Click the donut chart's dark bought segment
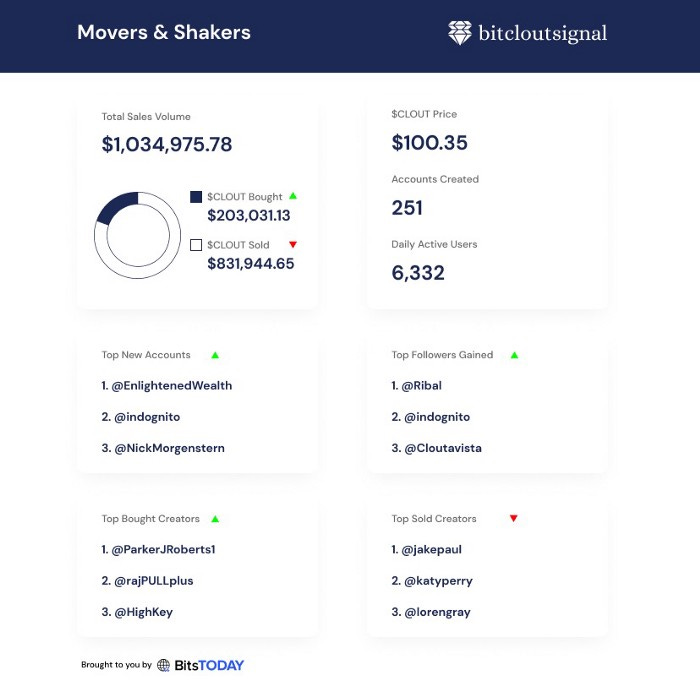700x691 pixels. (x=117, y=206)
